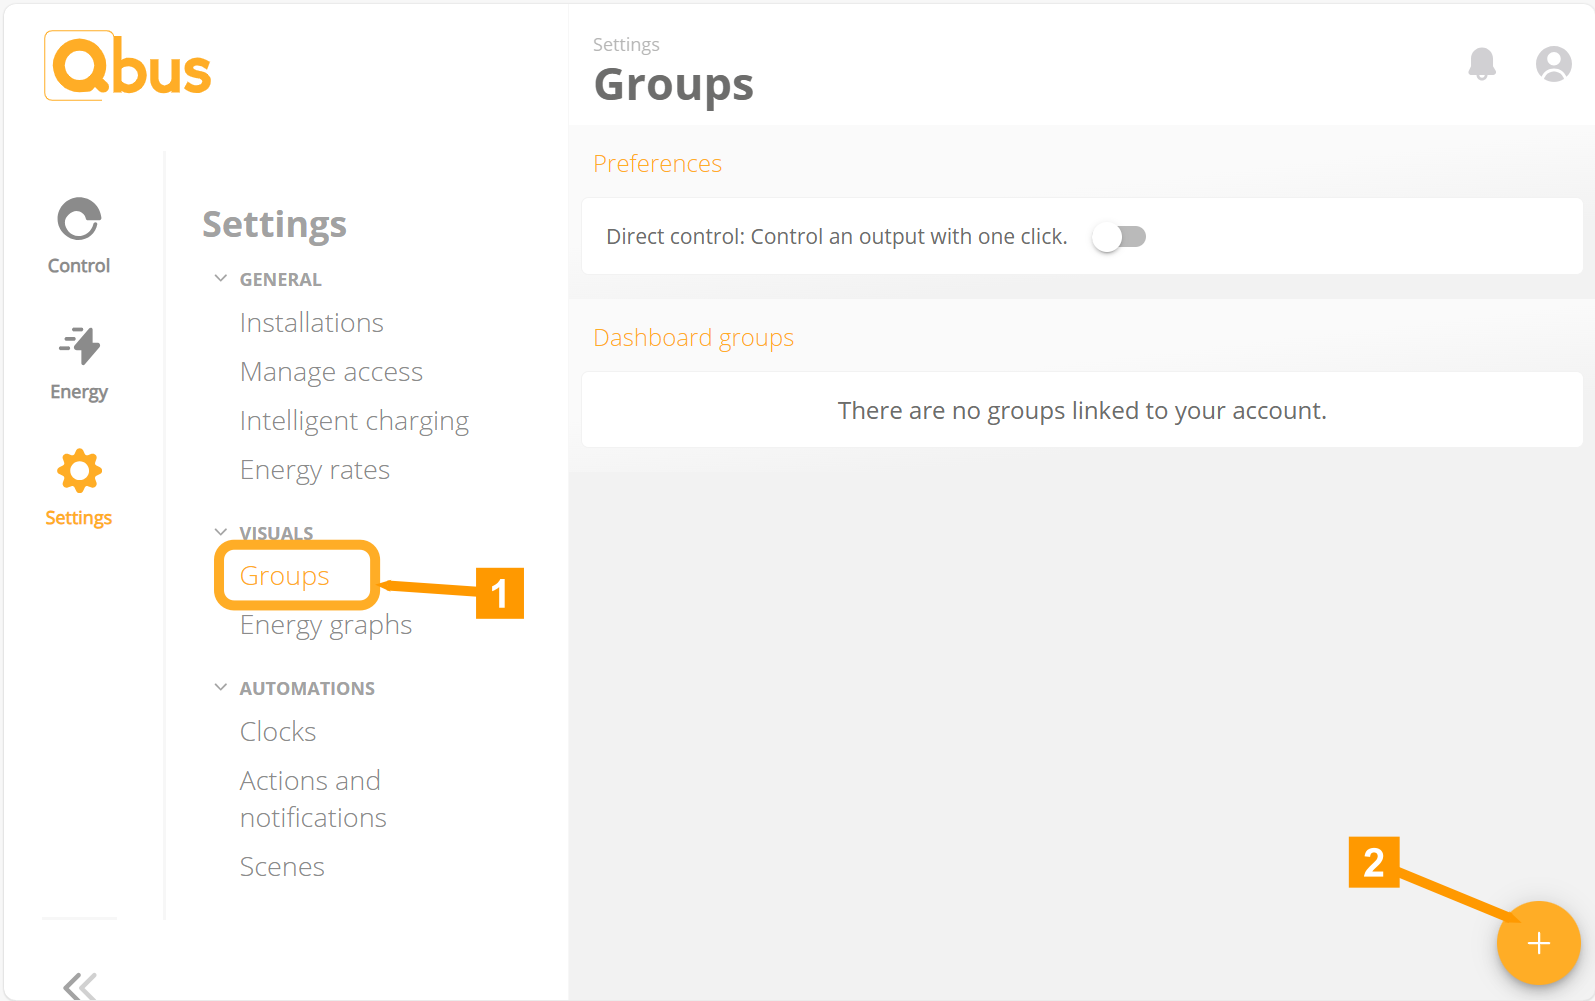The image size is (1595, 1001).
Task: Click the Preferences section heading
Action: pos(657,163)
